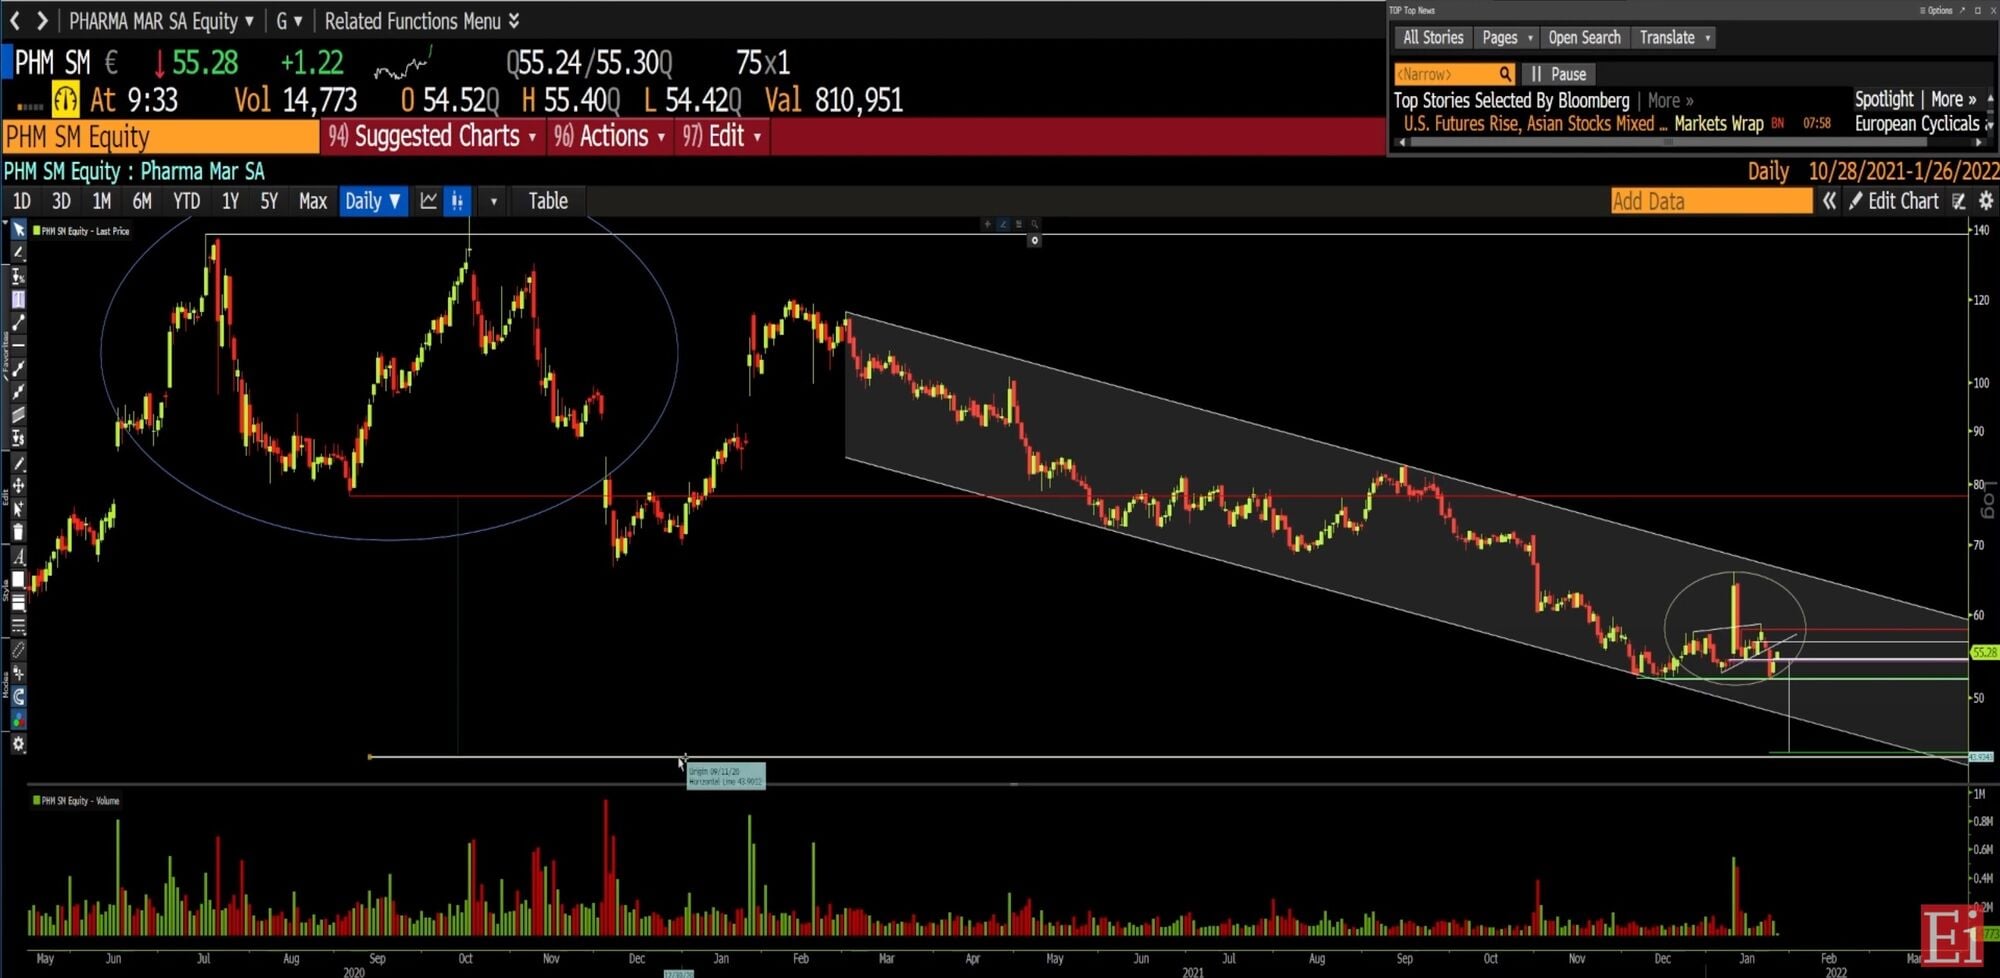
Task: Click the PHM SM Equity Last Price legend
Action: (x=81, y=231)
